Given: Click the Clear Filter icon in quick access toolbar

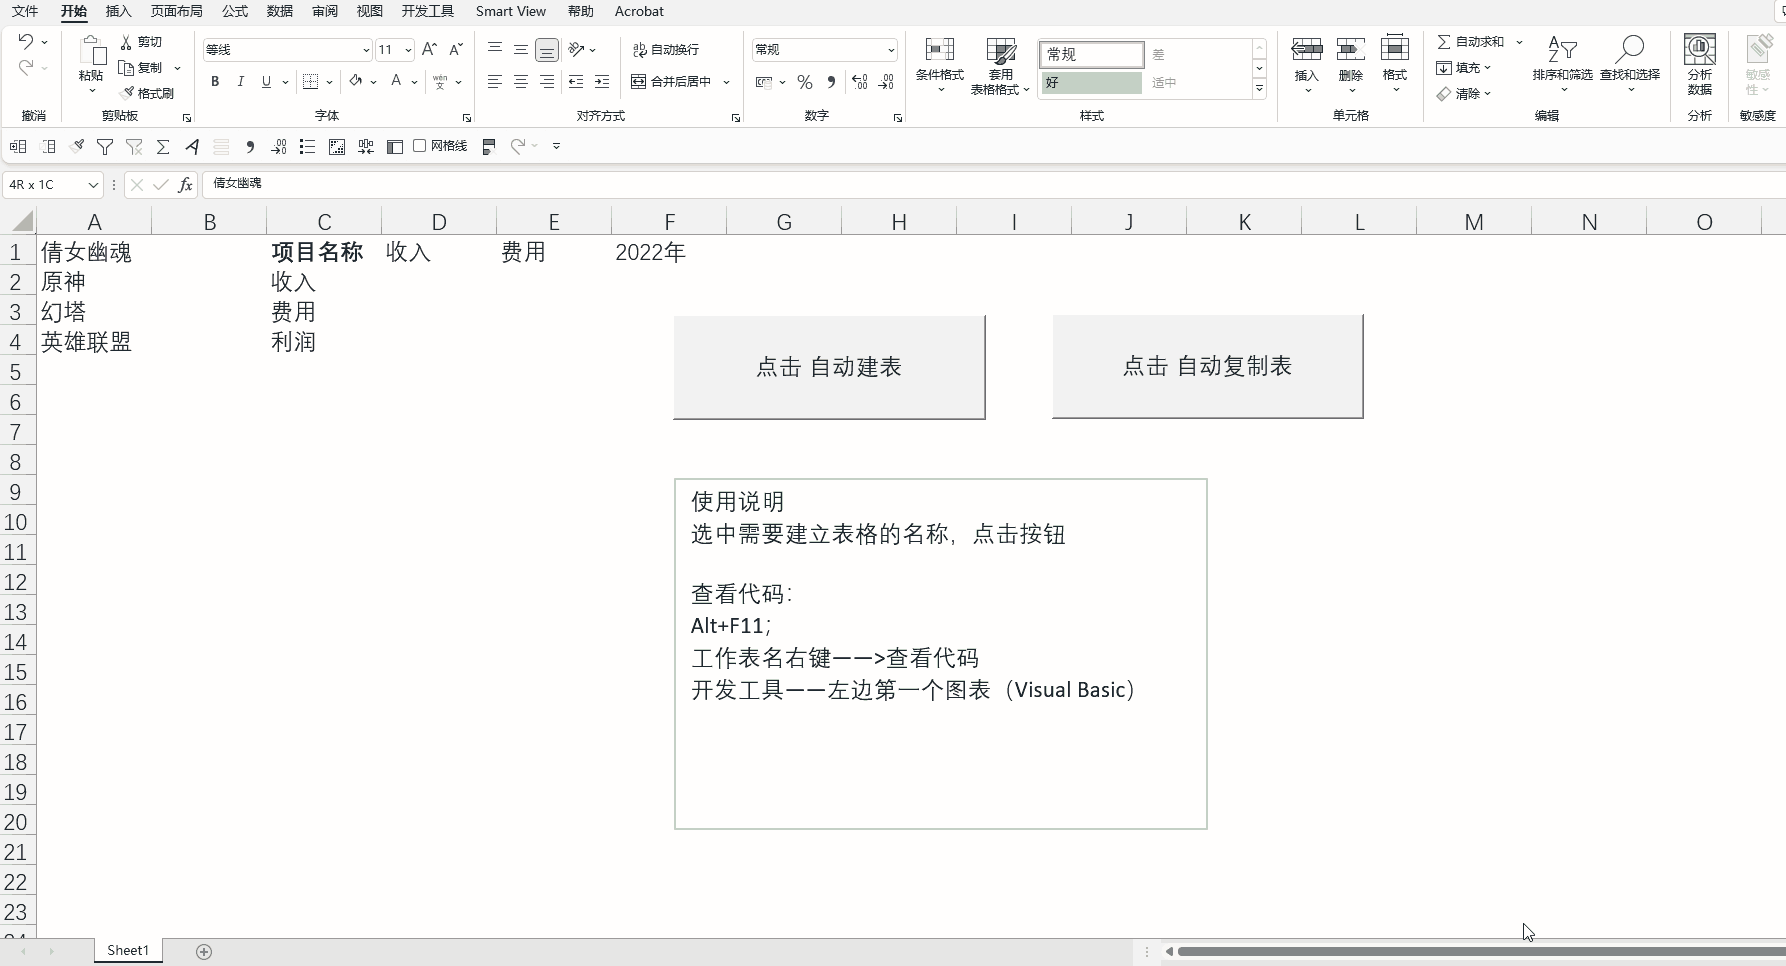Looking at the screenshot, I should click(x=134, y=147).
